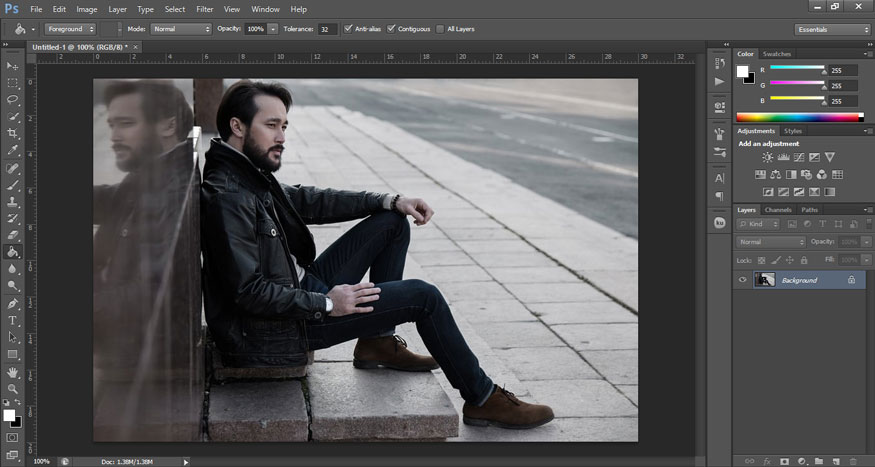Switch to the Paths tab

(809, 210)
